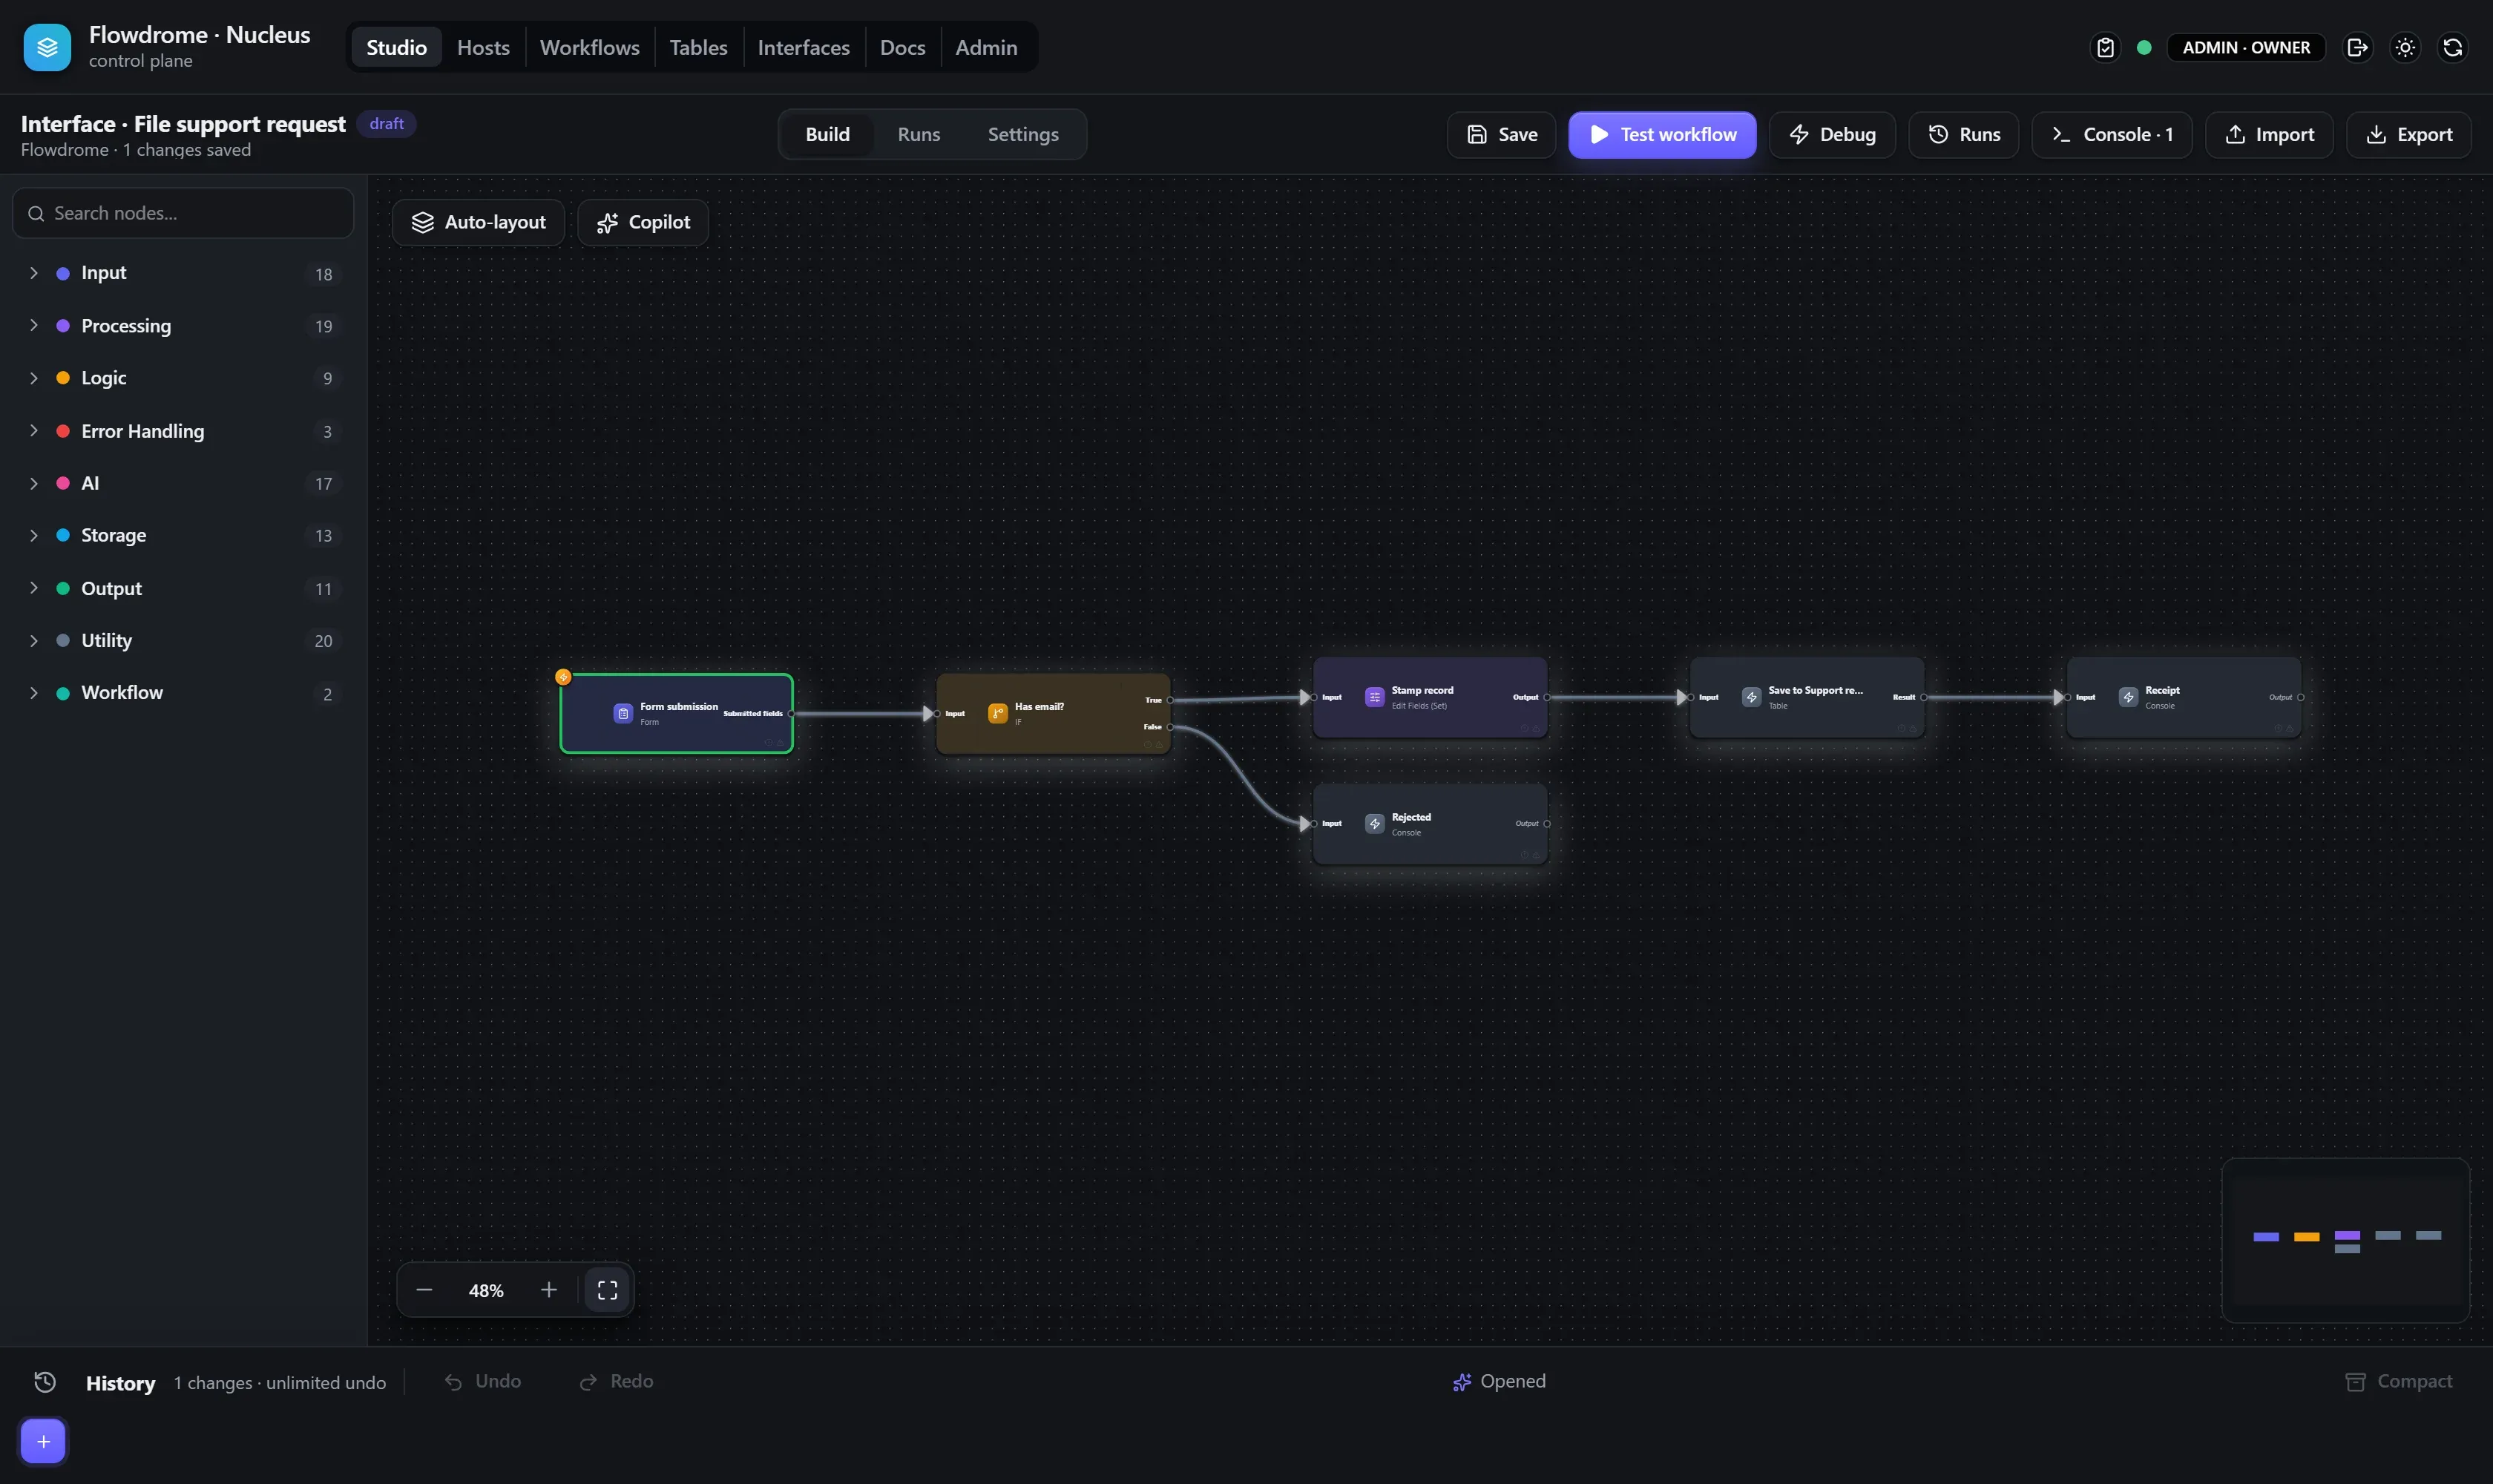Open the Workflows nav tab
Image resolution: width=2493 pixels, height=1484 pixels.
(589, 47)
